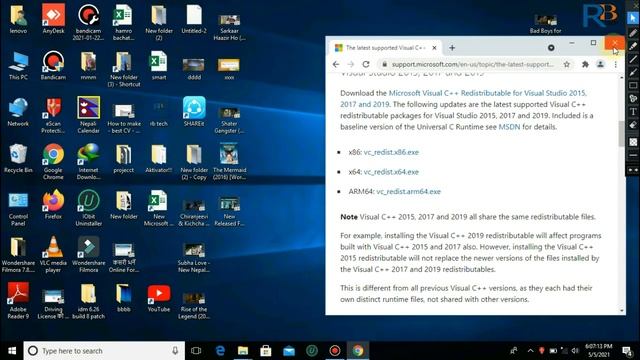
Task: Select the latest supported Visual C++ tab
Action: tap(385, 48)
